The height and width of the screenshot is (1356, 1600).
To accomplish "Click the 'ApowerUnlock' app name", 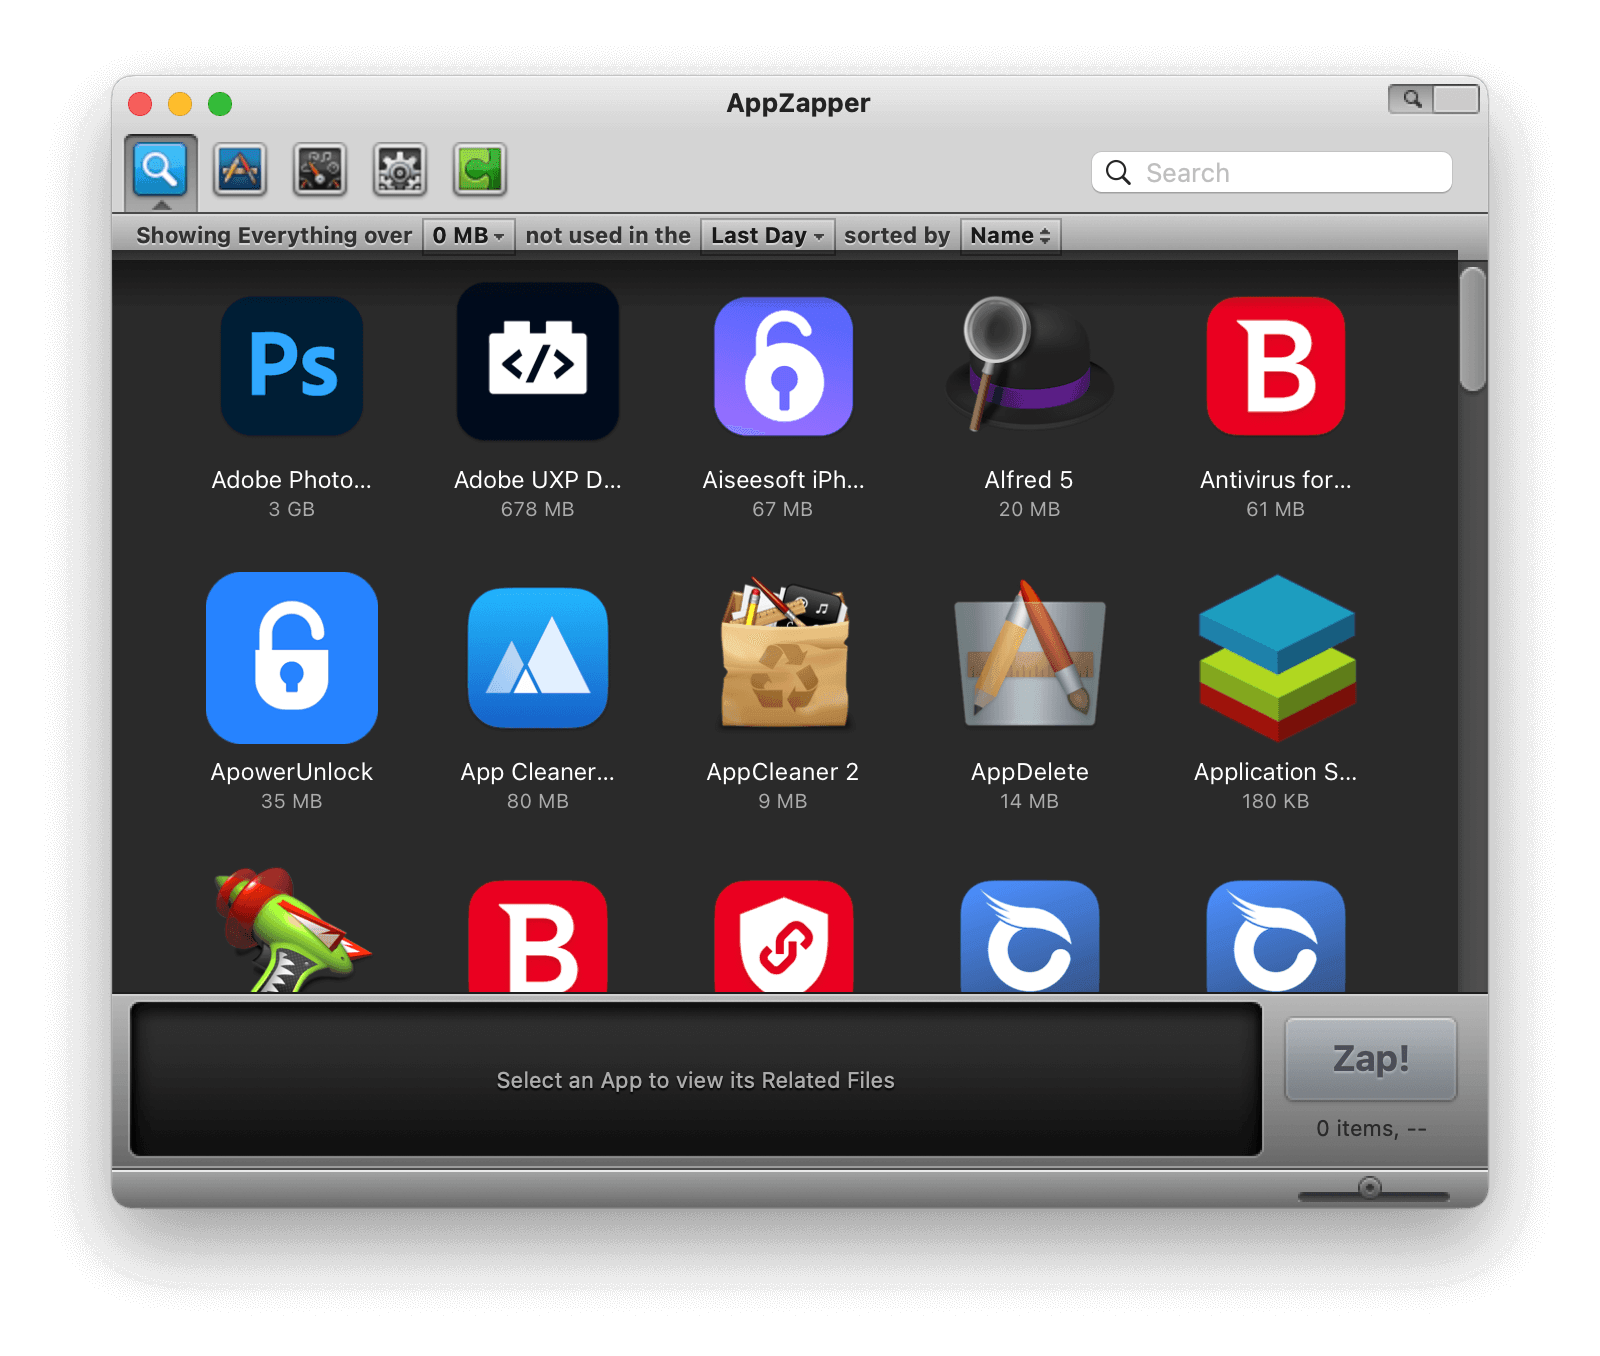I will pos(292,772).
